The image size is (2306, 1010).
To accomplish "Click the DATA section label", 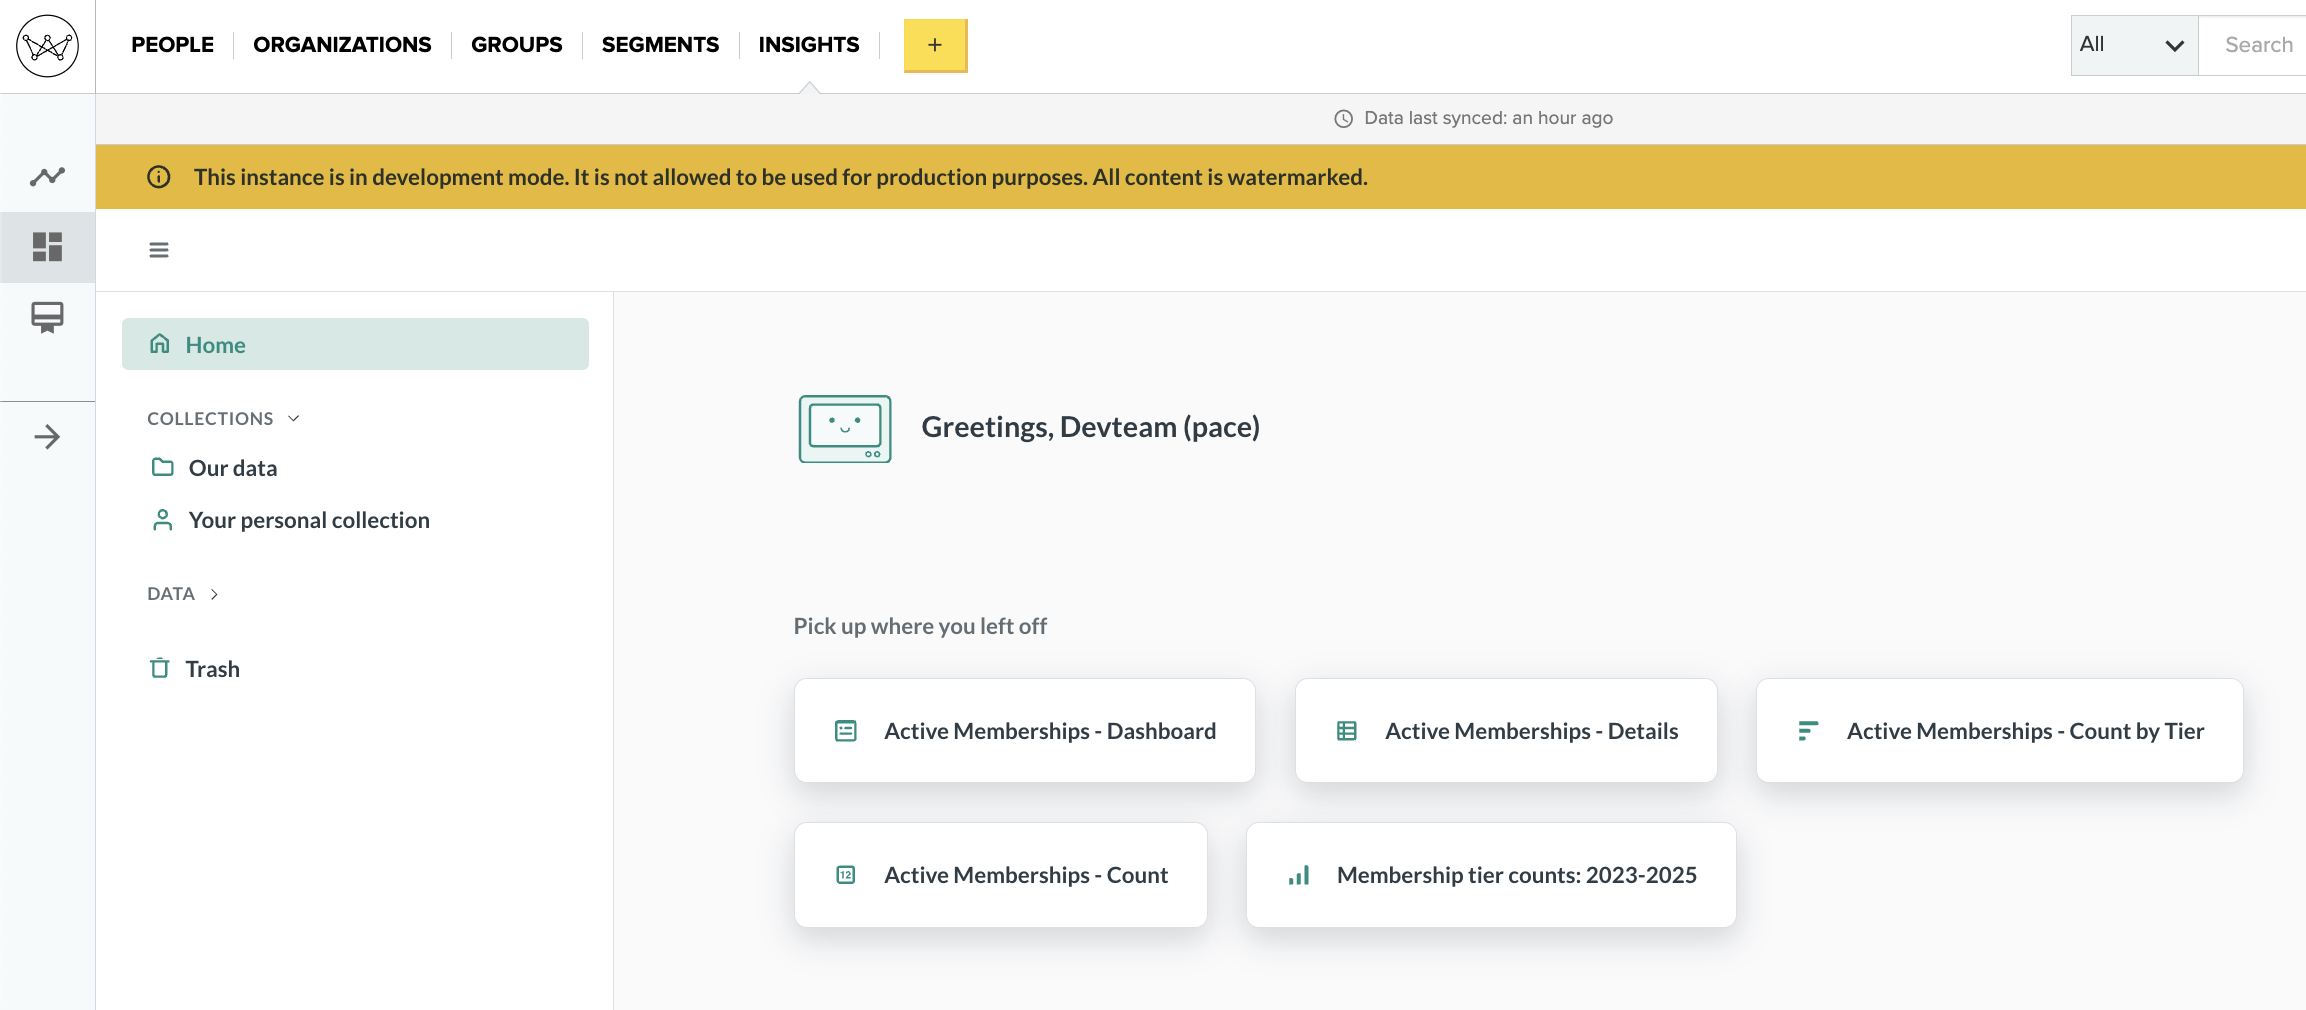I will pyautogui.click(x=171, y=594).
